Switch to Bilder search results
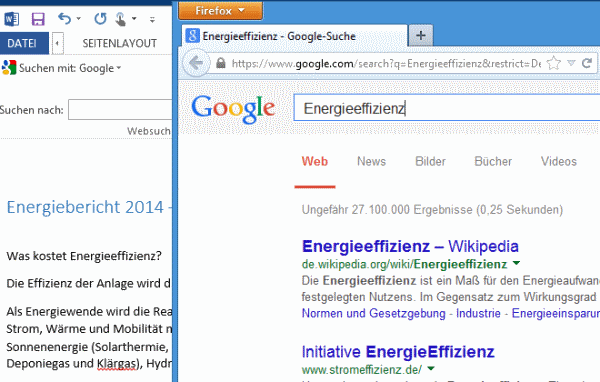 [x=430, y=161]
